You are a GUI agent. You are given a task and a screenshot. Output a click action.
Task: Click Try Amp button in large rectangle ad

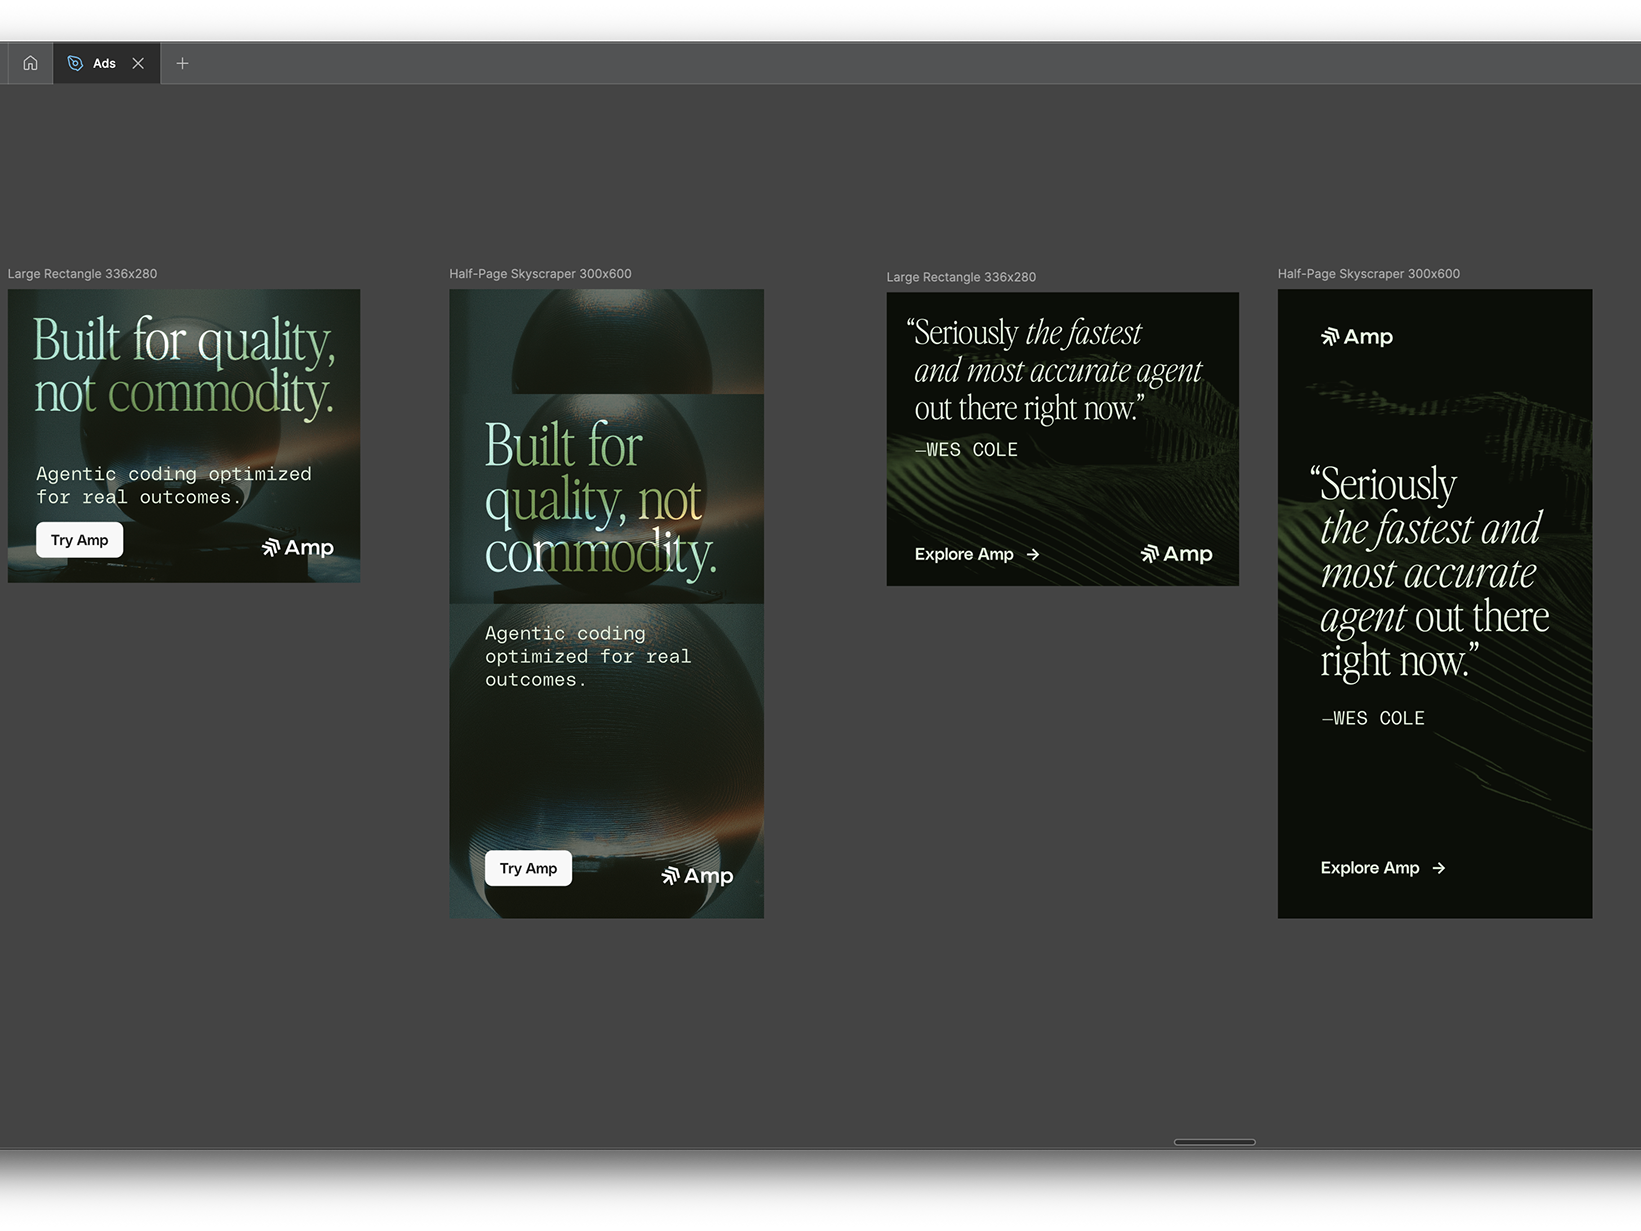coord(80,540)
